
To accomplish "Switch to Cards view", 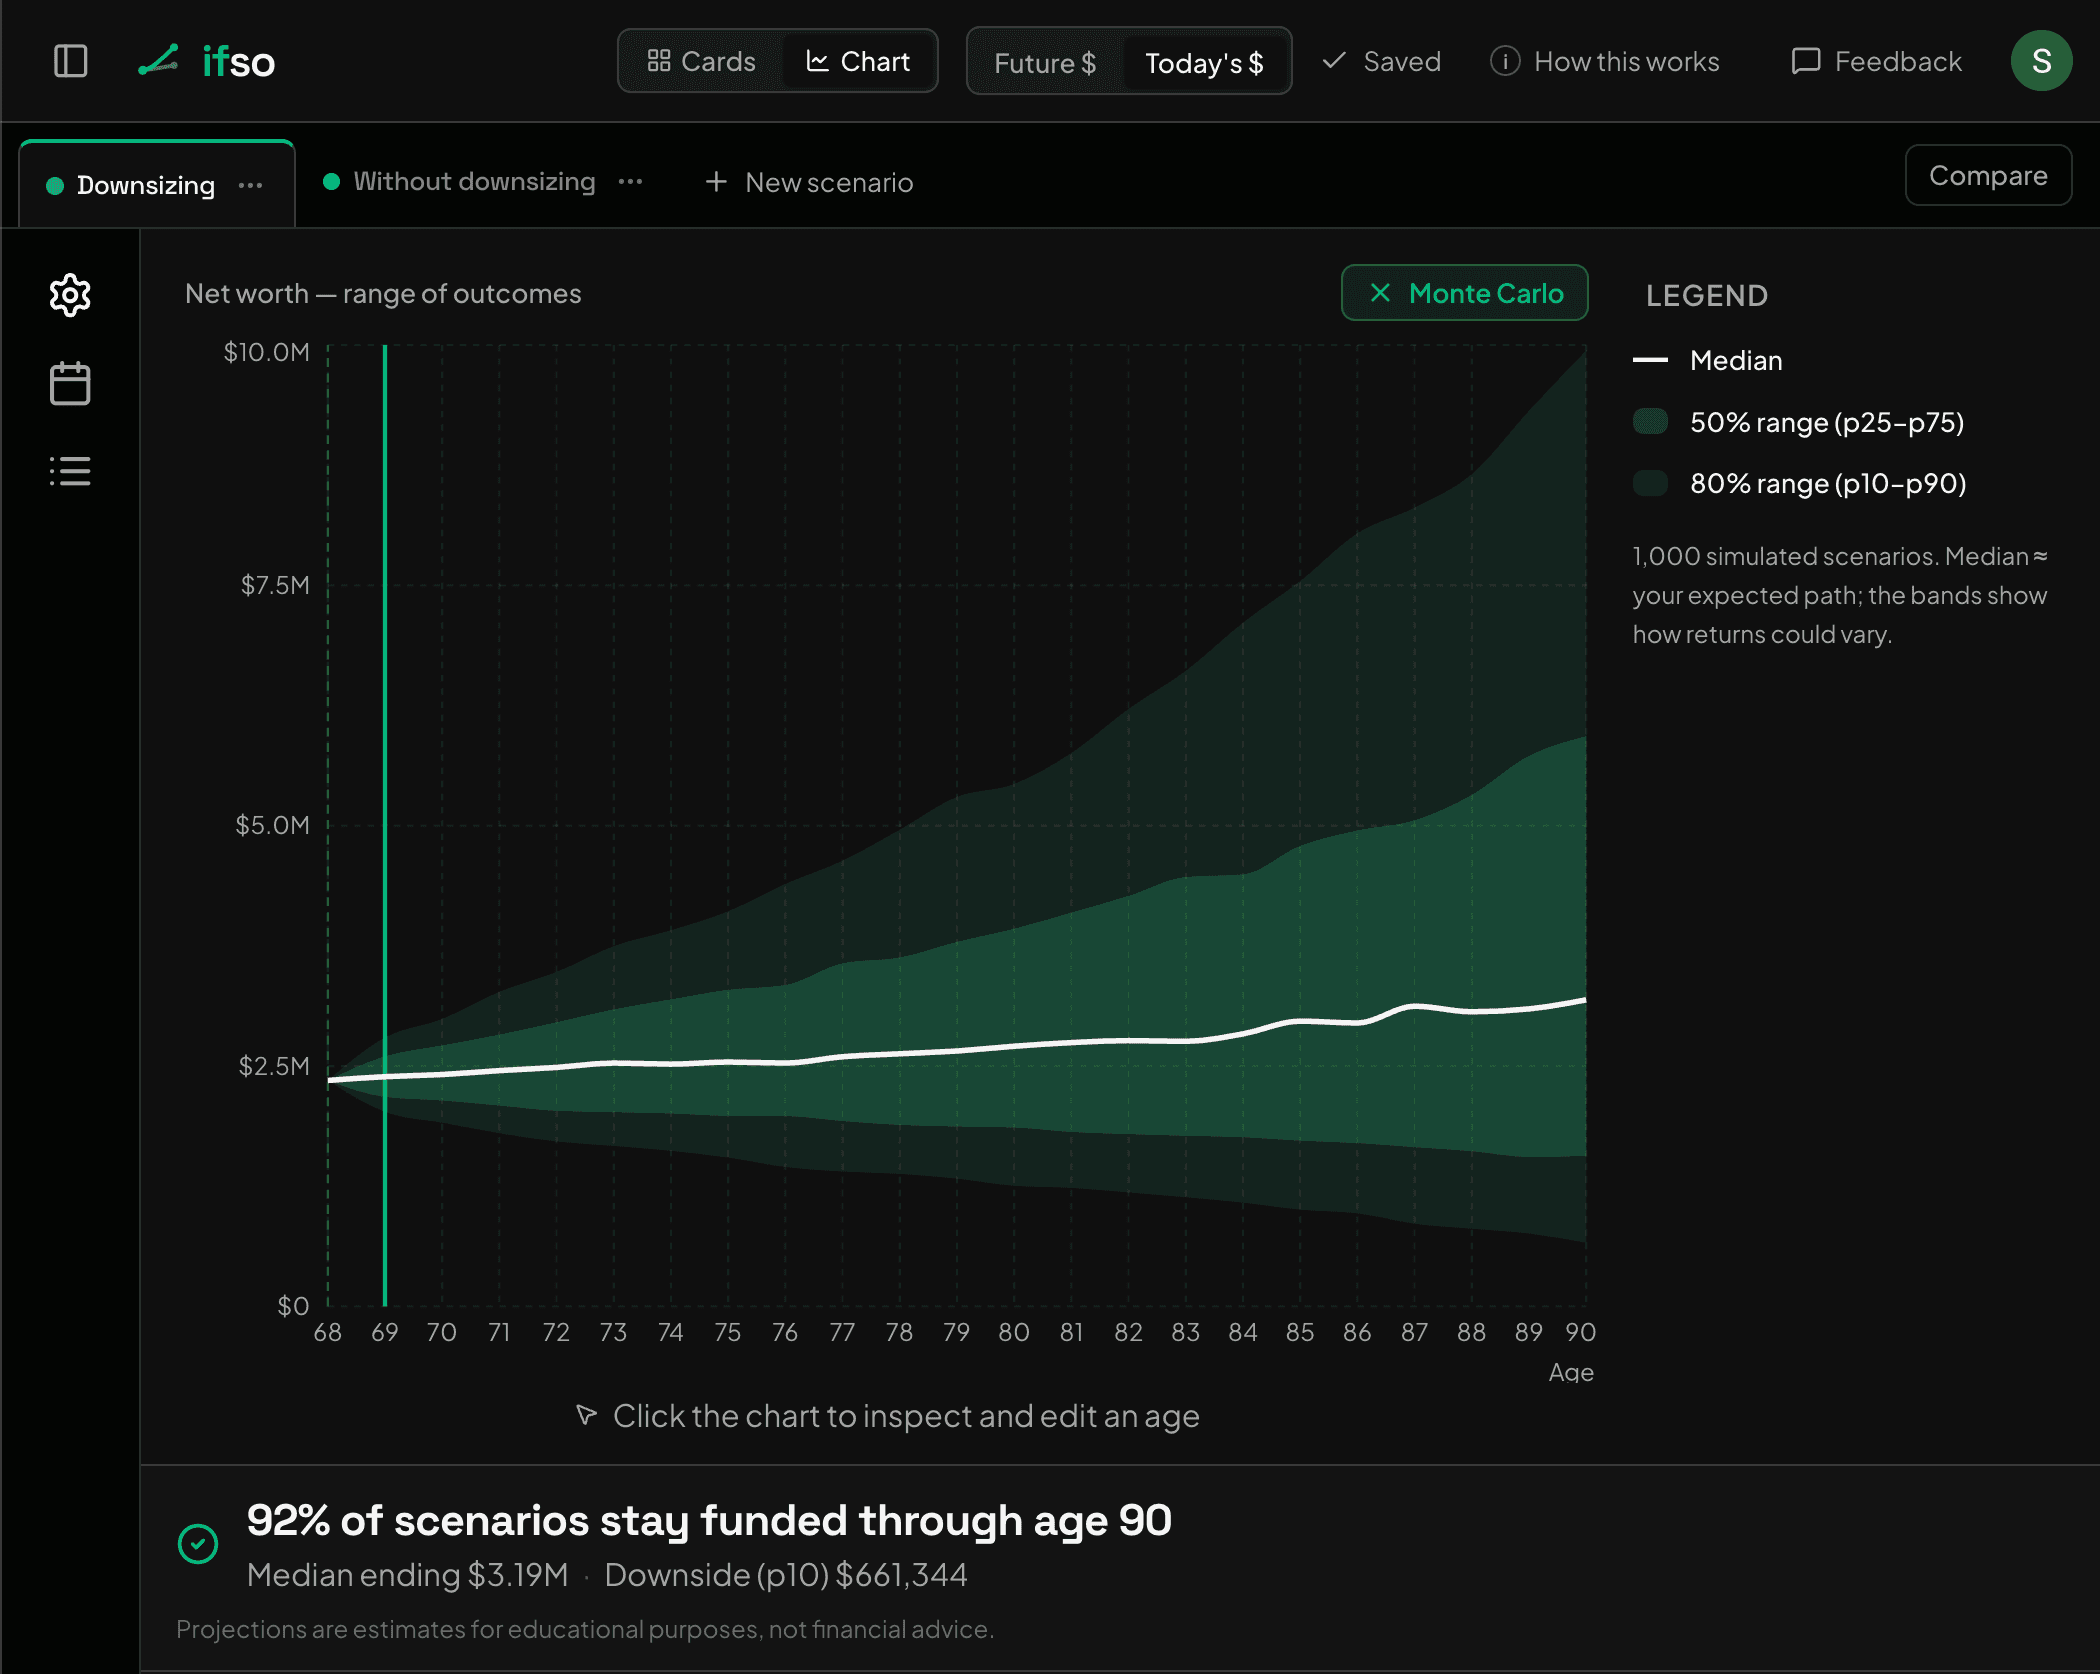I will tap(701, 61).
